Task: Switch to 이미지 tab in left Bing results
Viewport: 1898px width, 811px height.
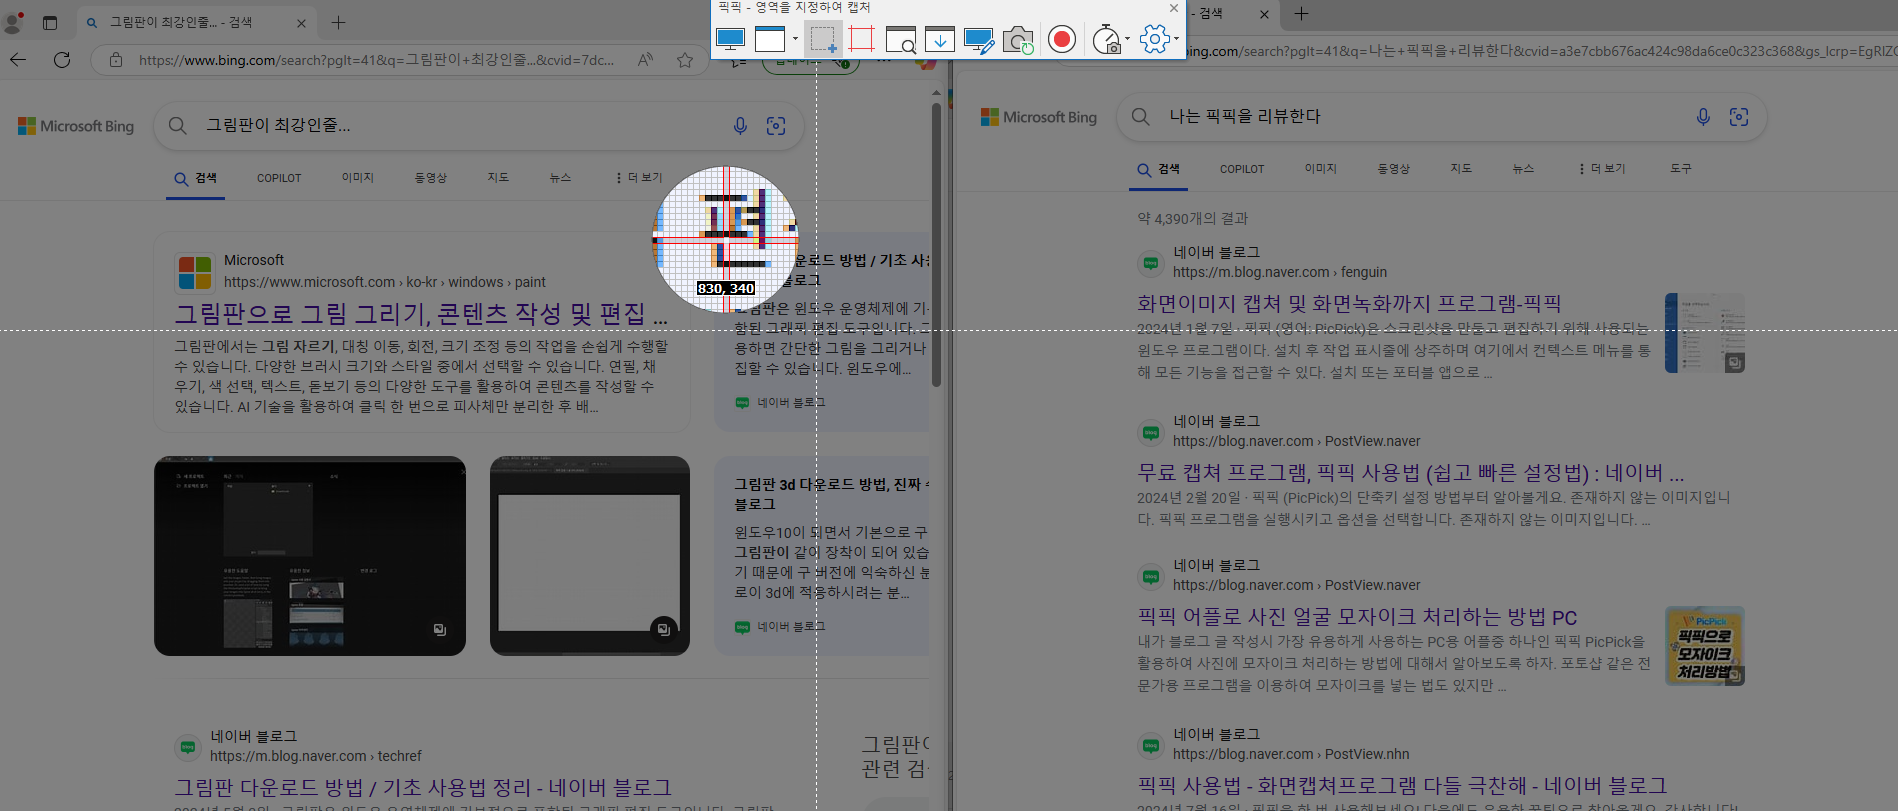Action: [x=357, y=178]
